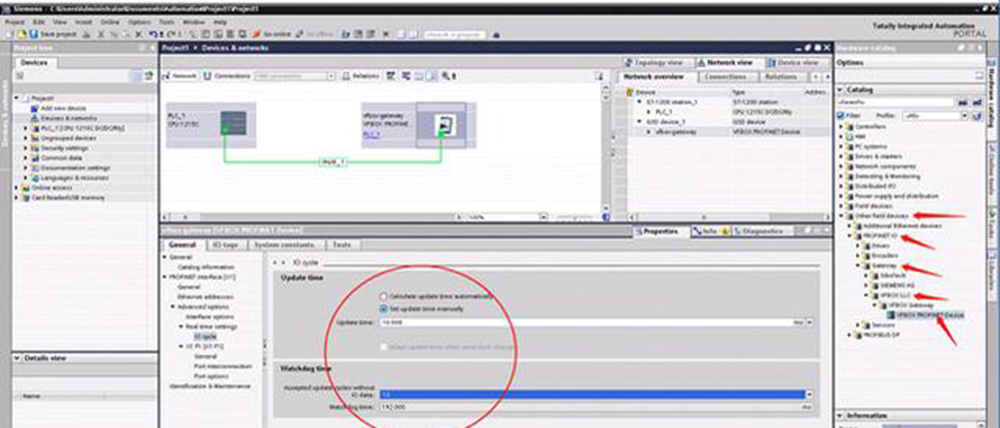Select Calculate update time automatically radio
The image size is (1000, 428).
pyautogui.click(x=383, y=297)
